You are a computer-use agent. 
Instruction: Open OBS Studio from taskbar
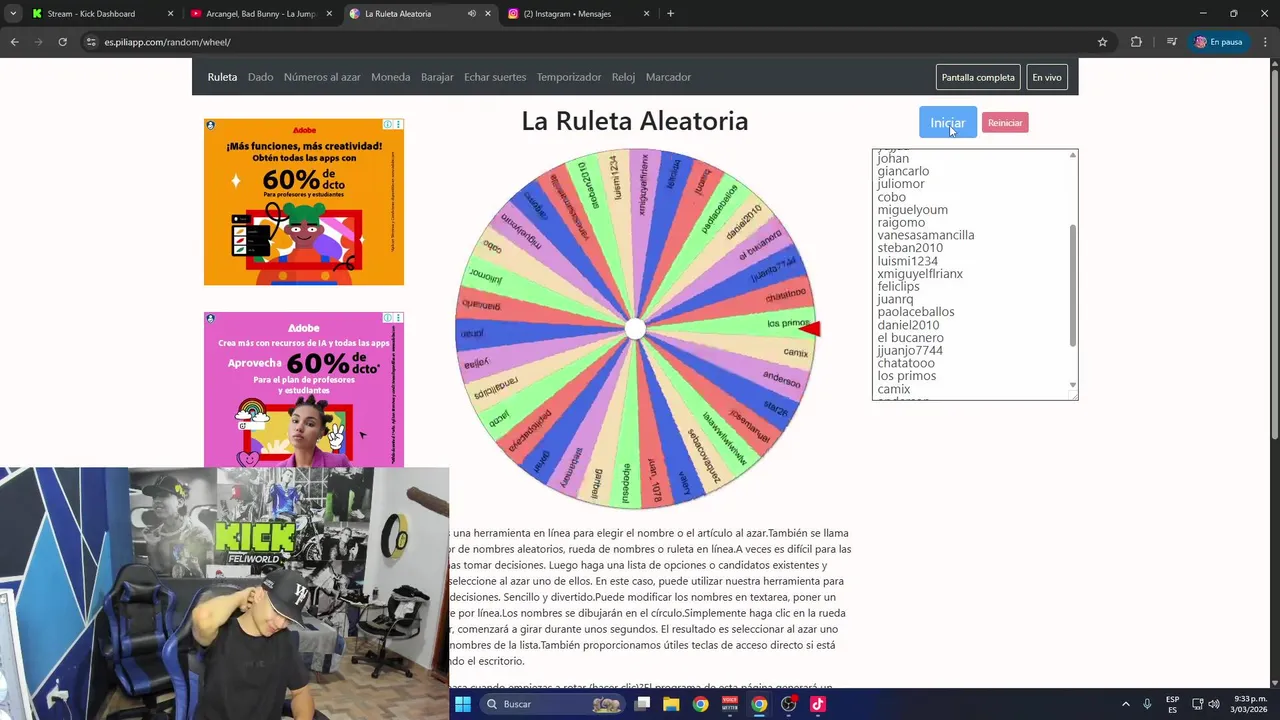(789, 704)
